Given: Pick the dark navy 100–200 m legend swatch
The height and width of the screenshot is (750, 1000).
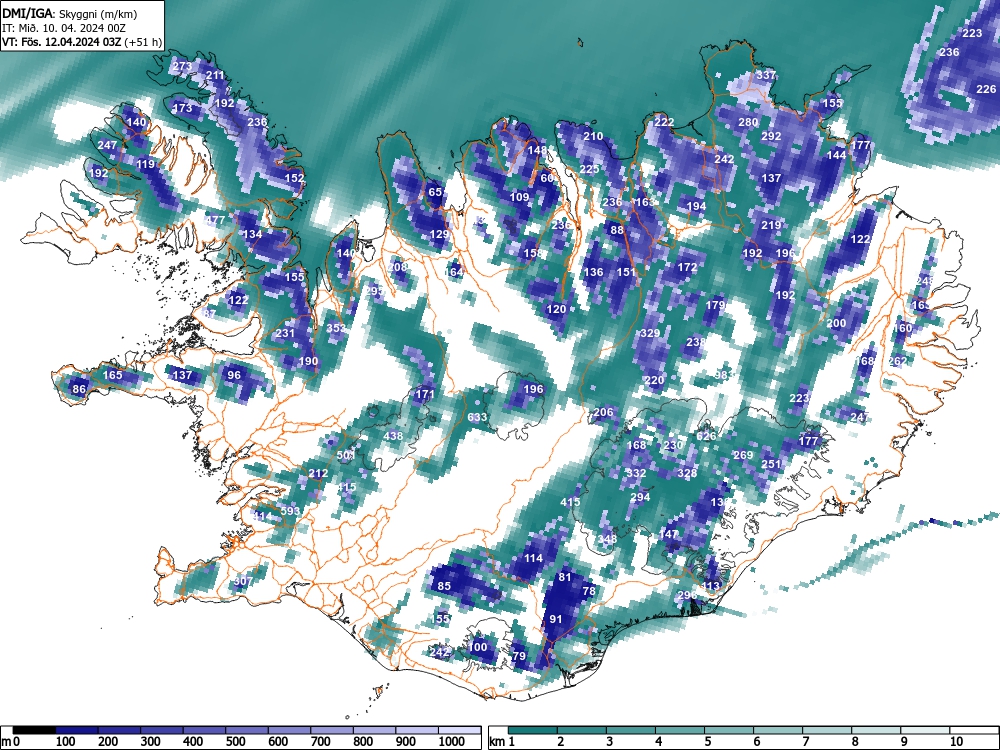Looking at the screenshot, I should click(x=77, y=730).
